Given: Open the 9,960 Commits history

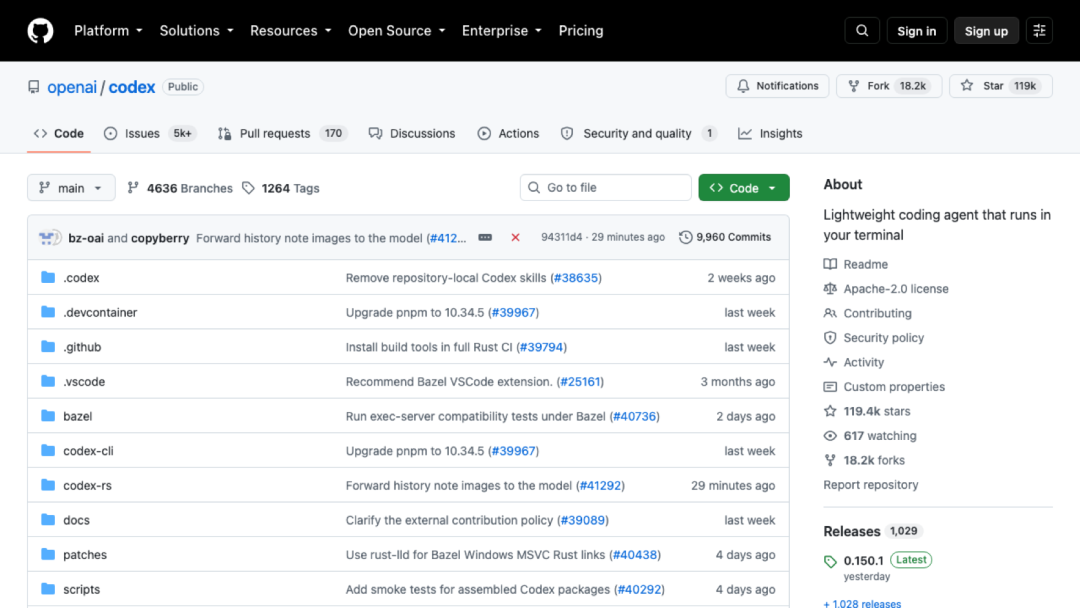Looking at the screenshot, I should point(725,237).
